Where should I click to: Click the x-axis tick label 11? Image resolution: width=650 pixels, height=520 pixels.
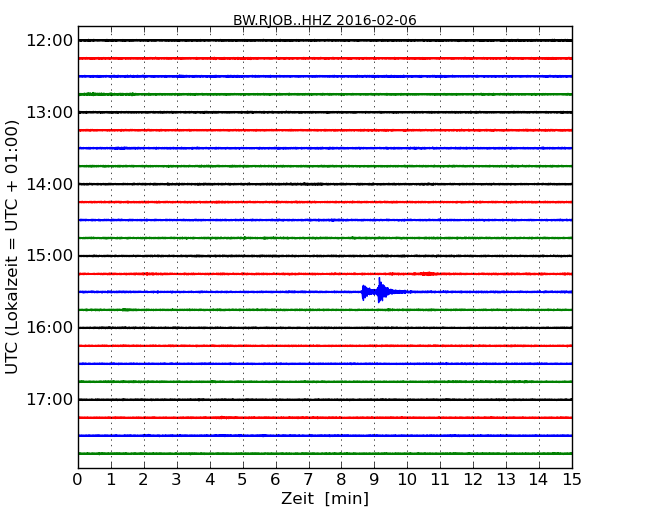(x=440, y=479)
